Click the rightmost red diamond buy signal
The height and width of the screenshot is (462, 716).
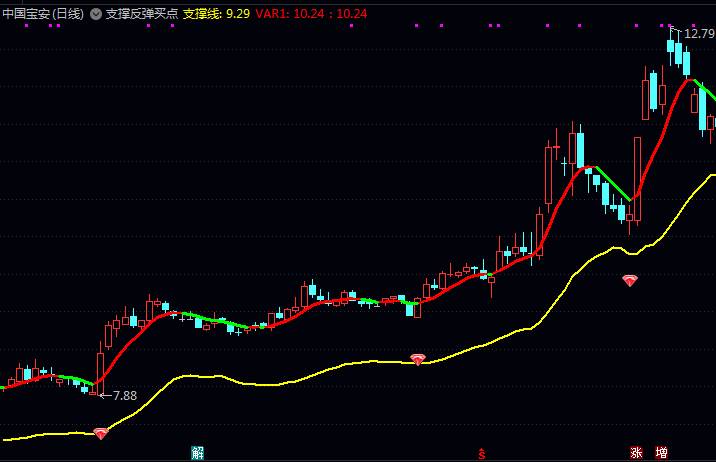[629, 281]
